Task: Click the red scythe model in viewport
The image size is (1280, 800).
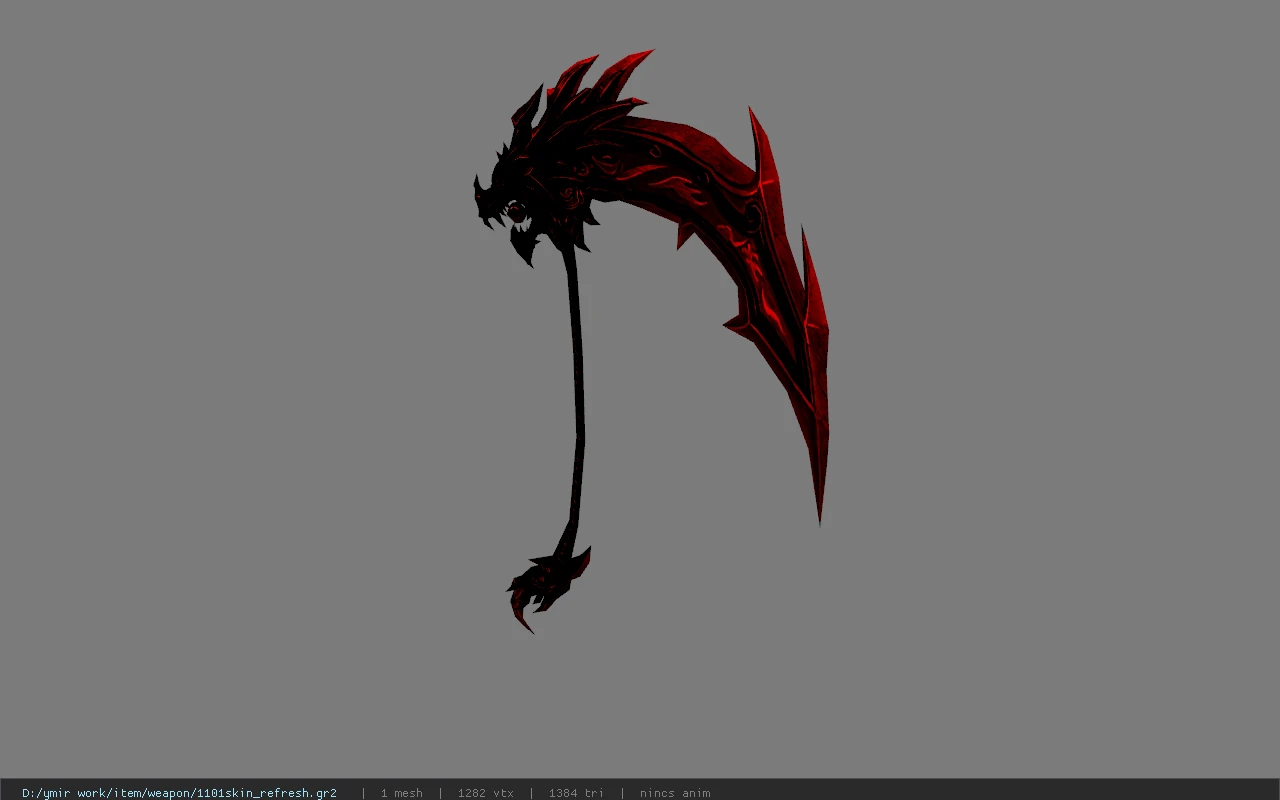Action: point(651,340)
